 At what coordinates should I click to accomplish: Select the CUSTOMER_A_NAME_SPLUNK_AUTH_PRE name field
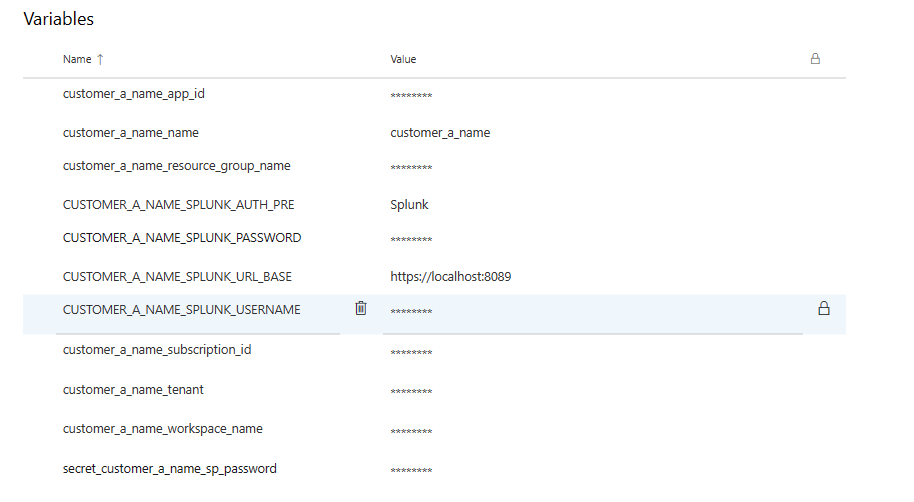click(x=178, y=205)
